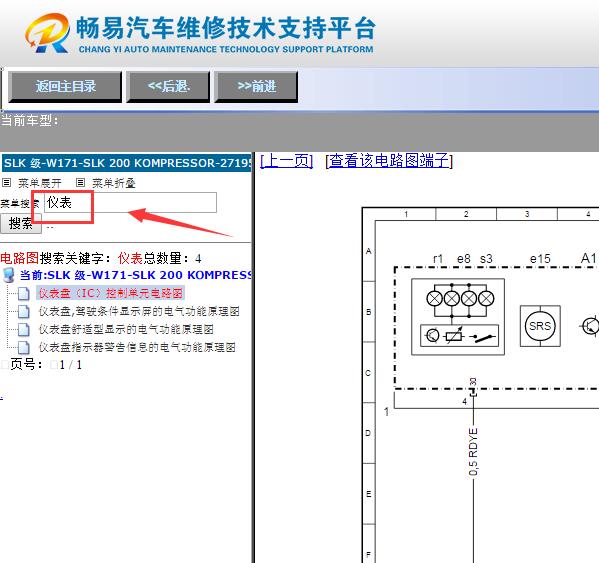Click the 菜单展开 label
This screenshot has width=599, height=563.
coord(40,183)
